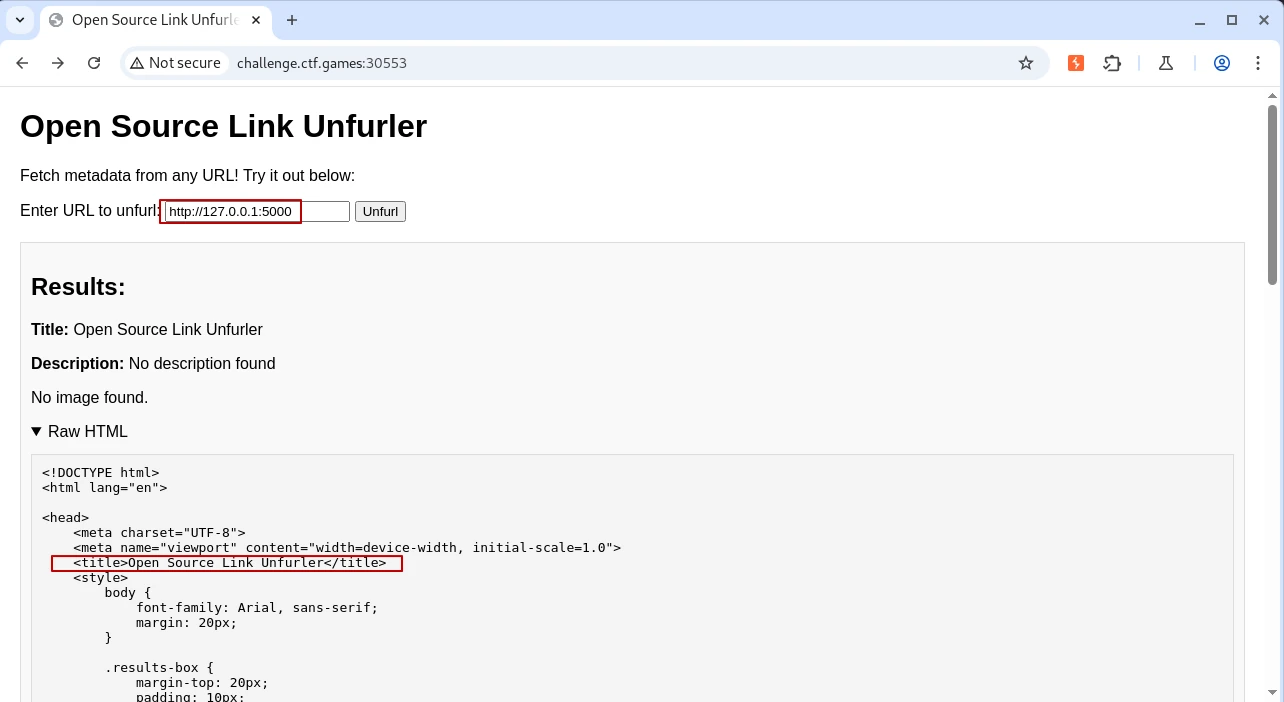Viewport: 1284px width, 702px height.
Task: Click 'Fetch metadata from any URL!' text
Action: [129, 176]
